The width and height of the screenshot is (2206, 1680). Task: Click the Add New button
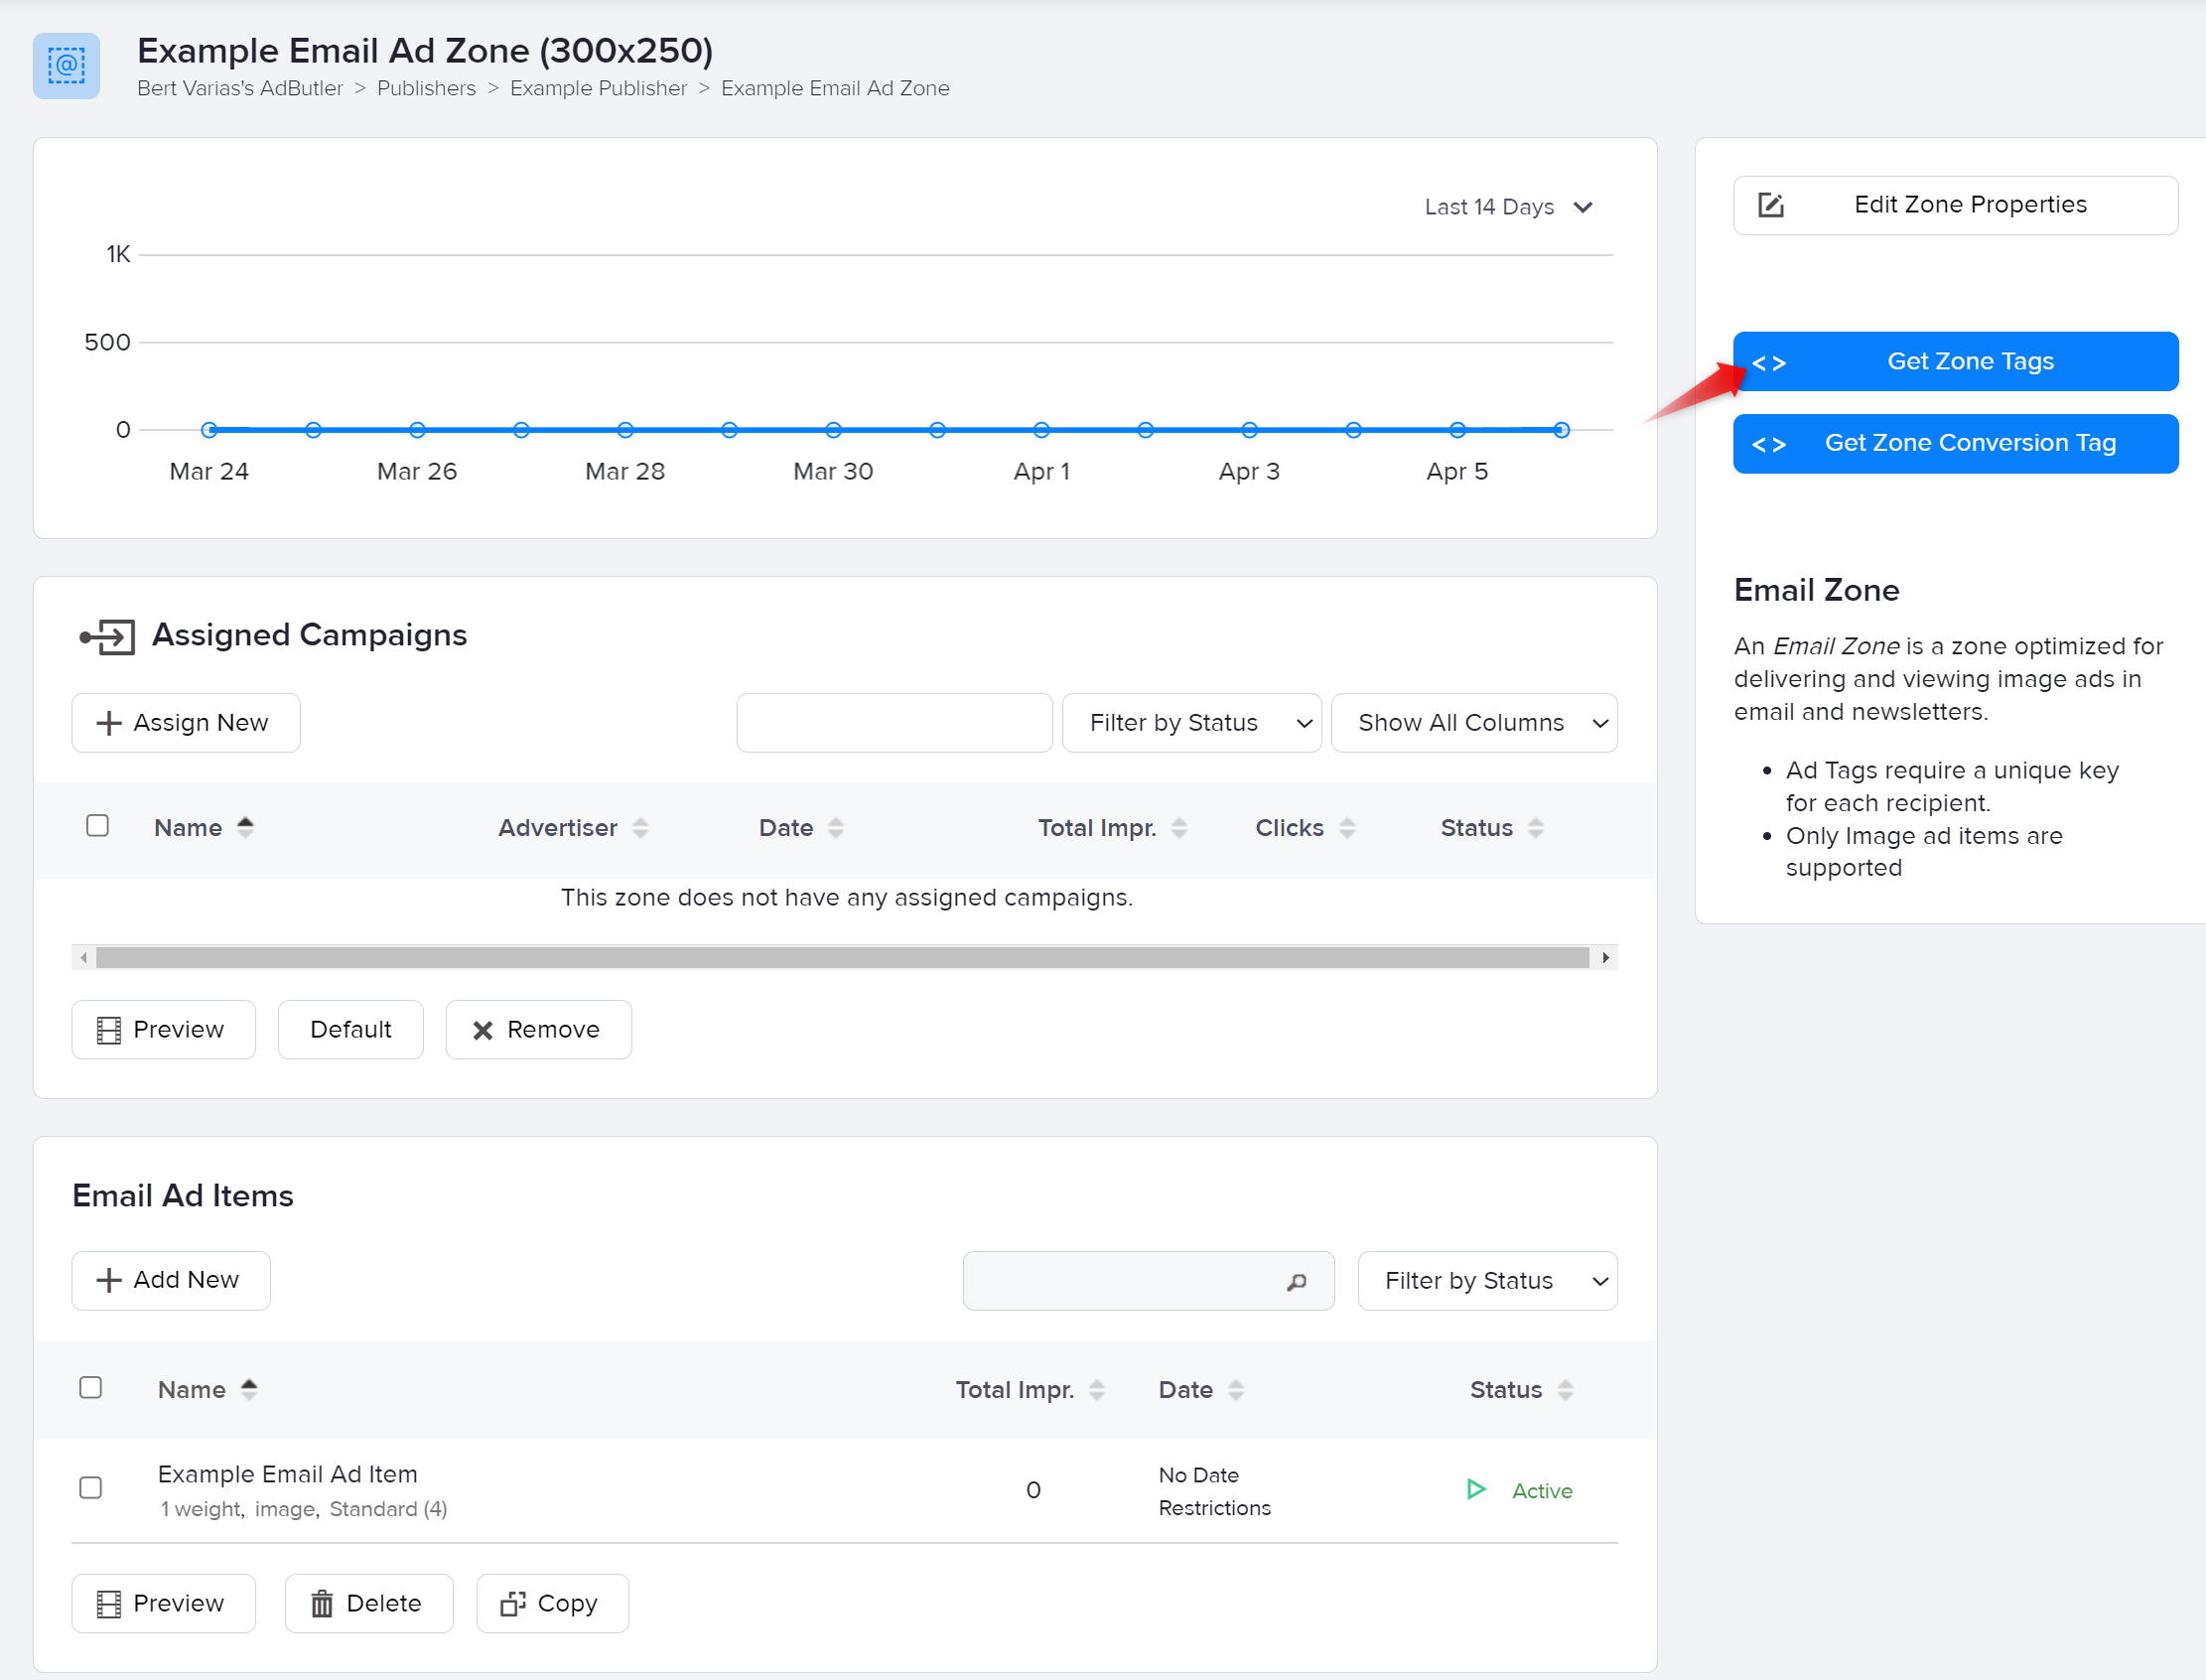click(171, 1280)
